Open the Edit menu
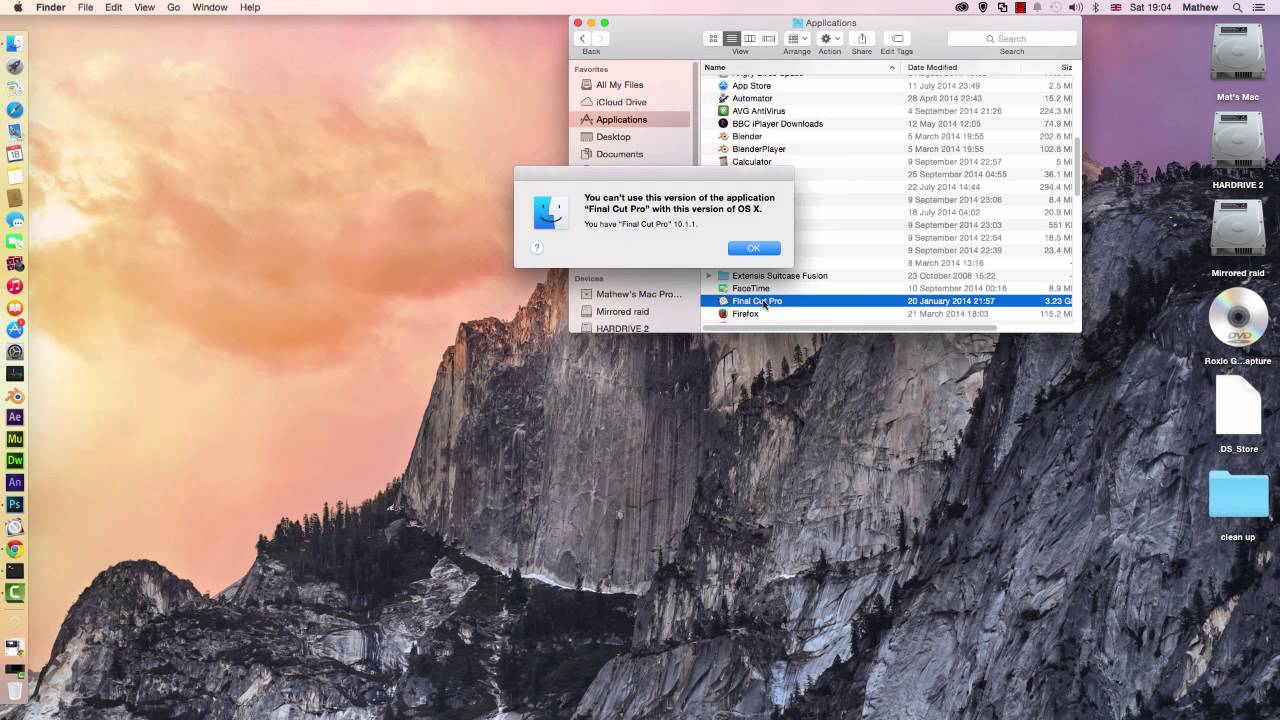 coord(114,7)
